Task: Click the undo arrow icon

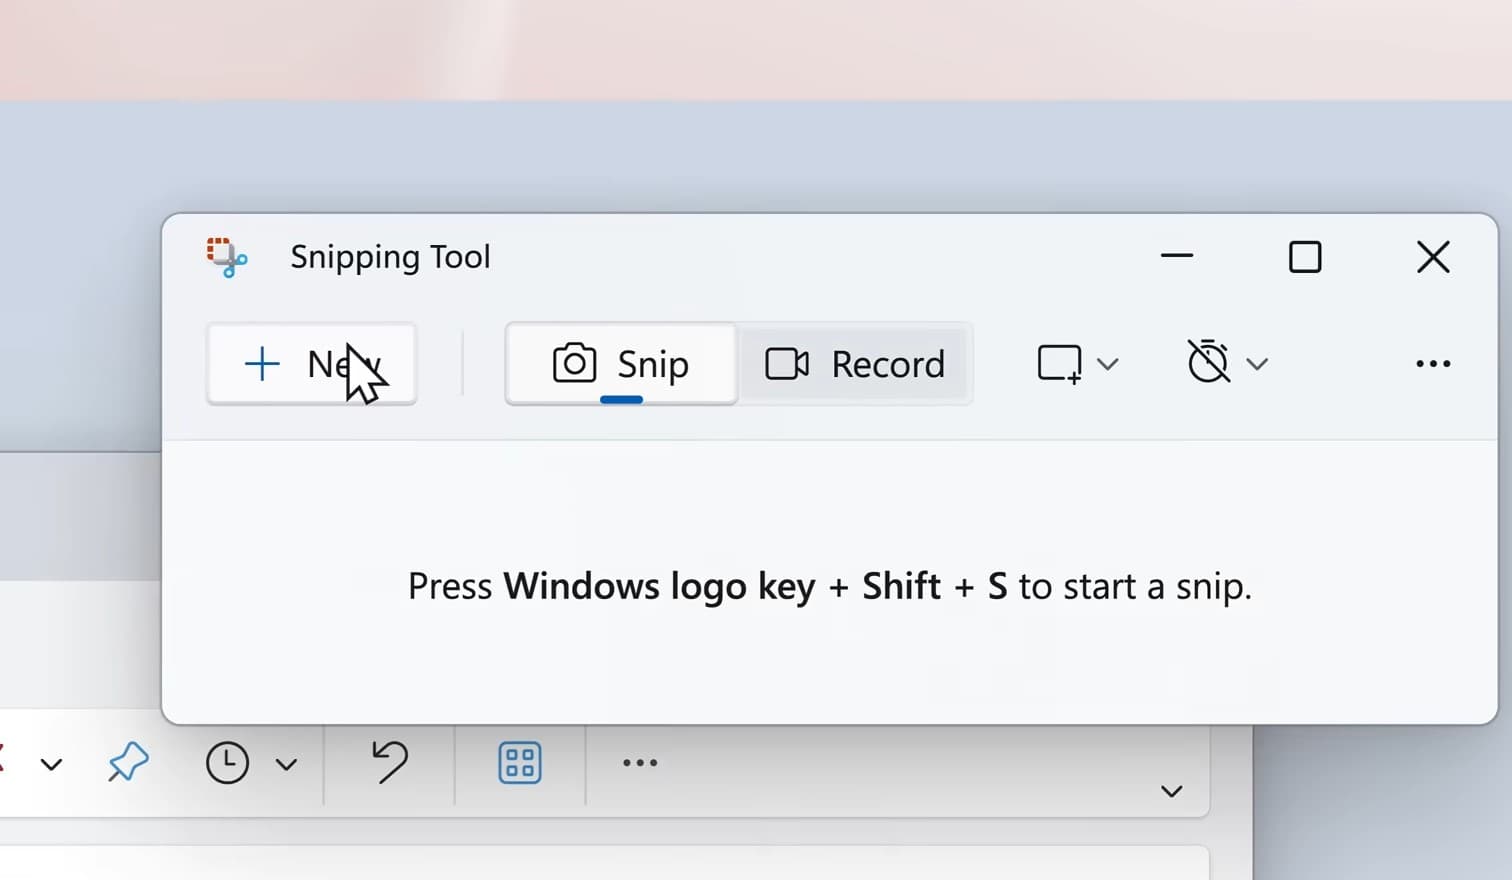Action: [389, 762]
